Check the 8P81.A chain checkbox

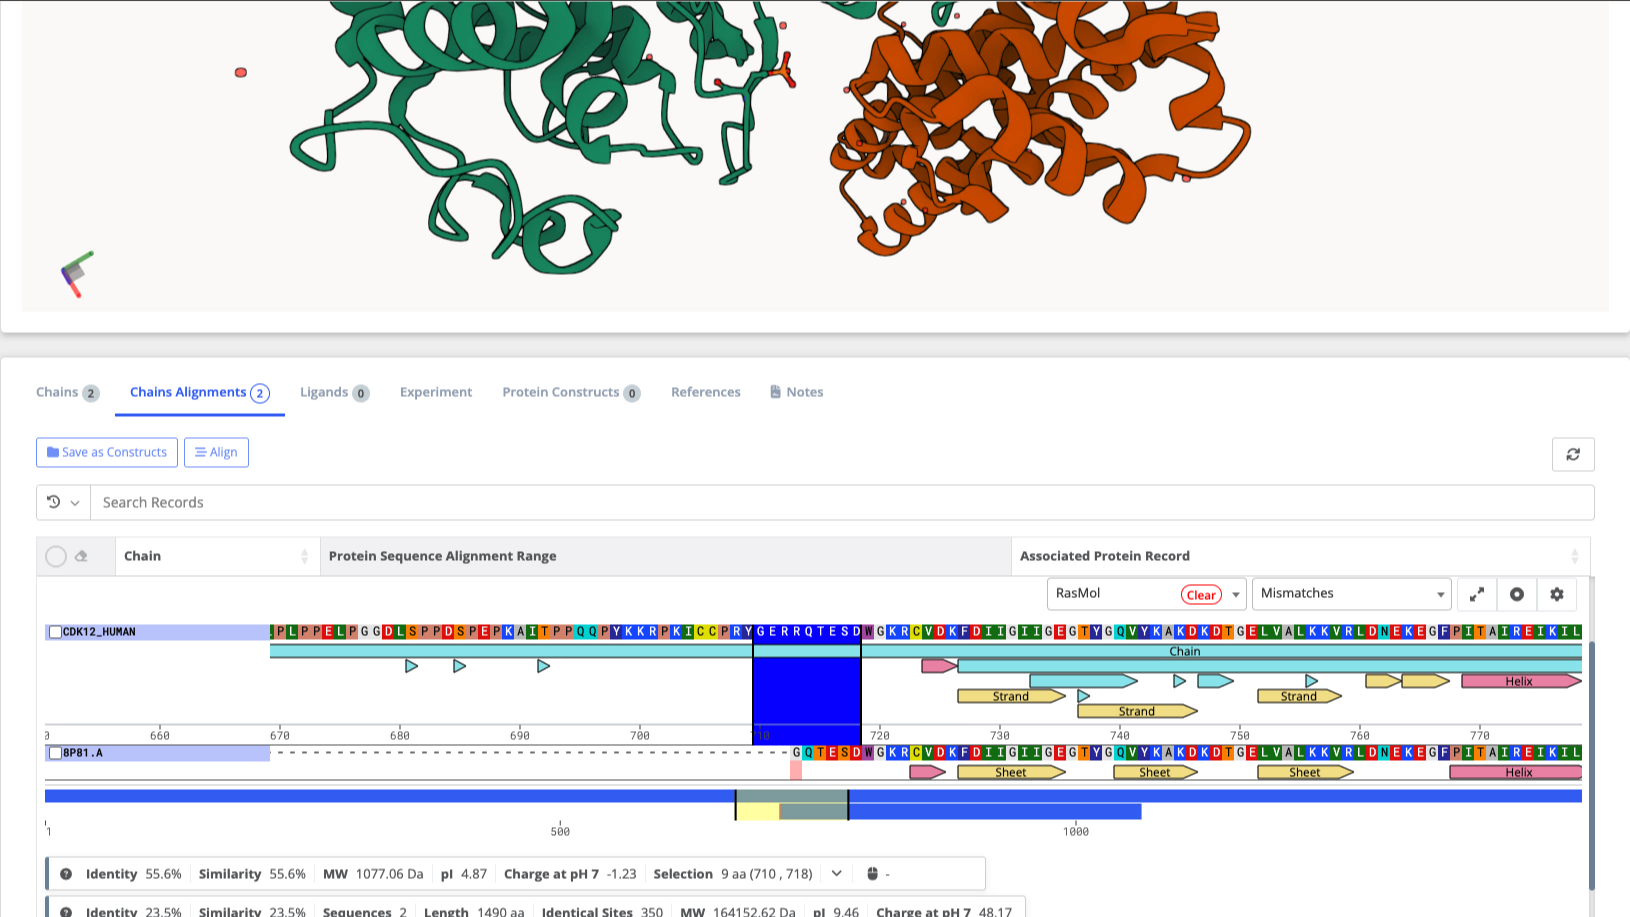click(54, 753)
